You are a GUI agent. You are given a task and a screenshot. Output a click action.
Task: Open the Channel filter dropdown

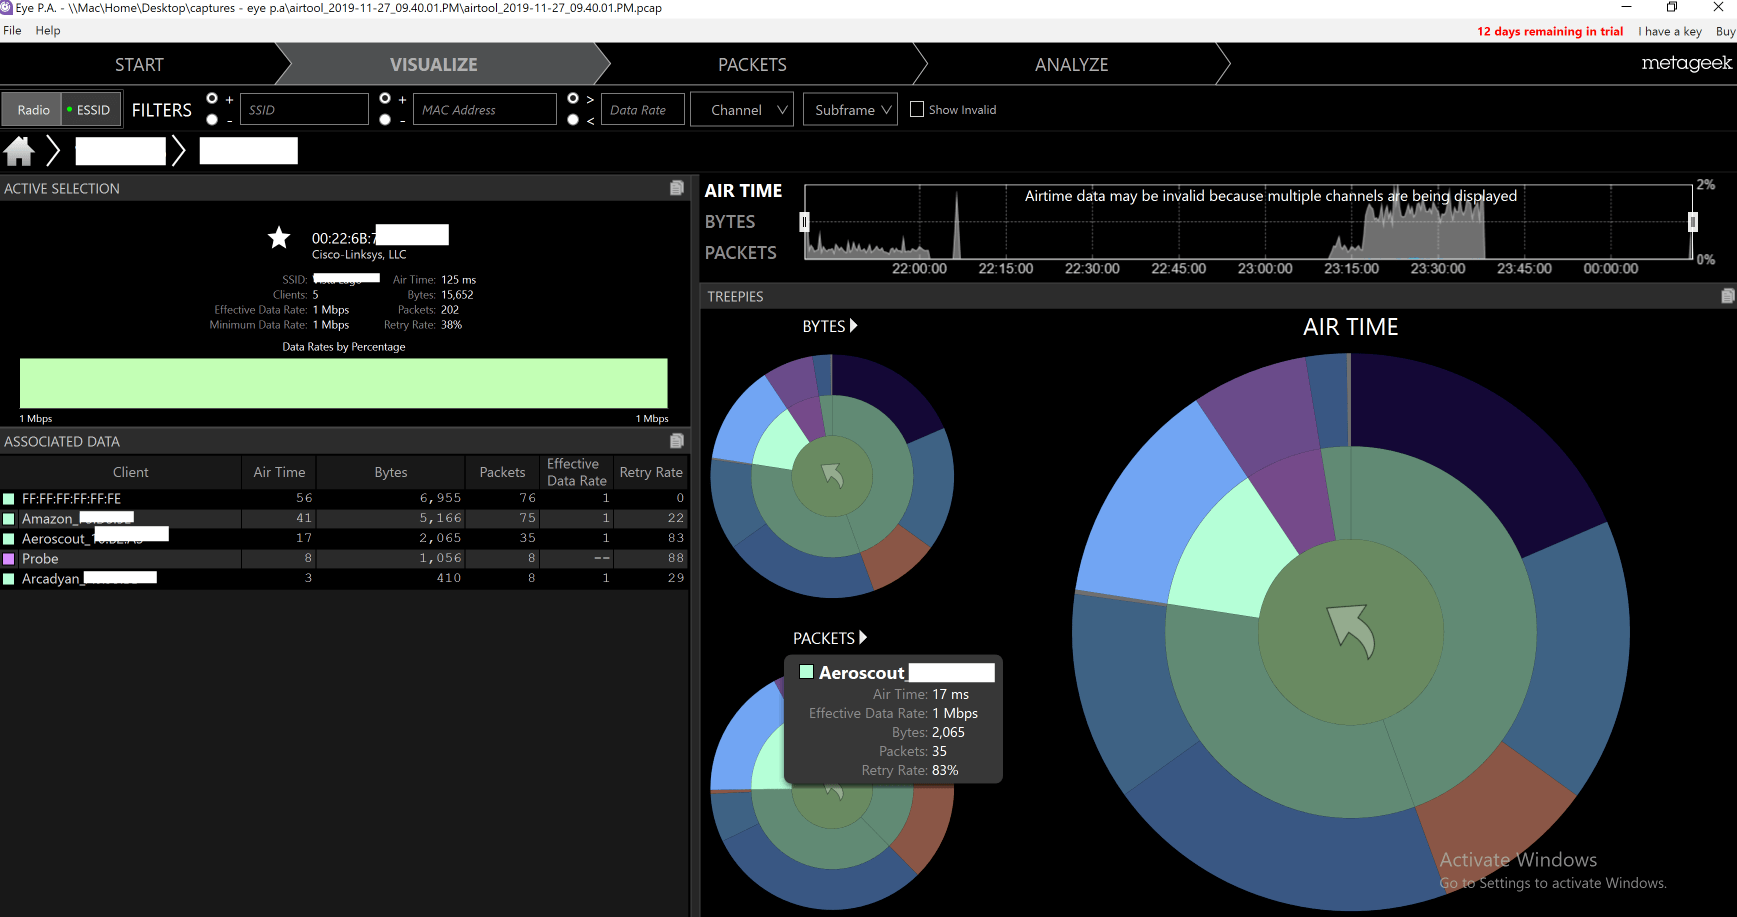(742, 110)
